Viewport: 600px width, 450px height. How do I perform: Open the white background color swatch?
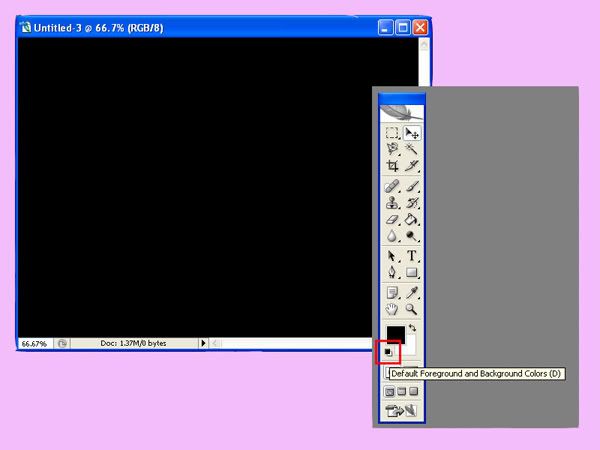tap(411, 345)
